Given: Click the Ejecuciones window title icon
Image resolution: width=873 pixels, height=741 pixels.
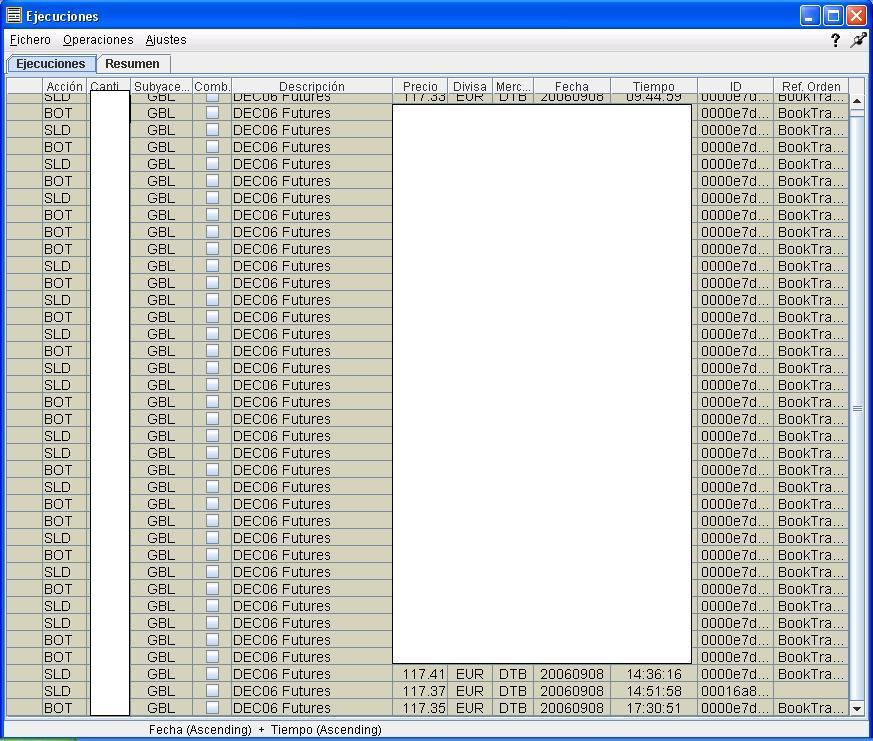Looking at the screenshot, I should [x=14, y=16].
